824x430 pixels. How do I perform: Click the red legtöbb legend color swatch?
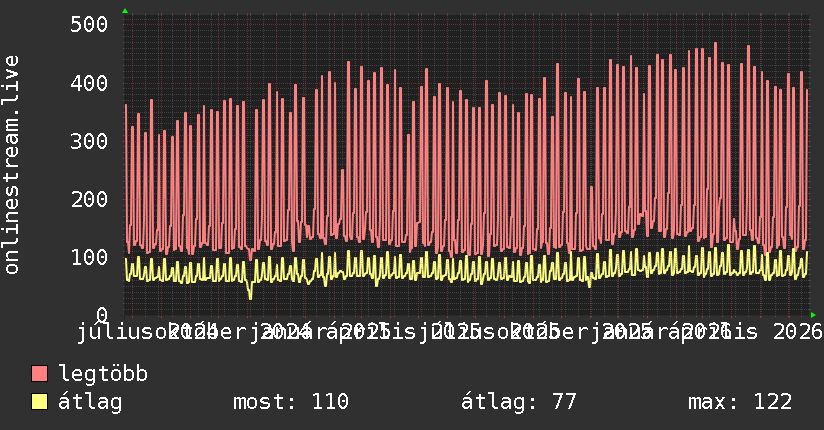click(39, 373)
